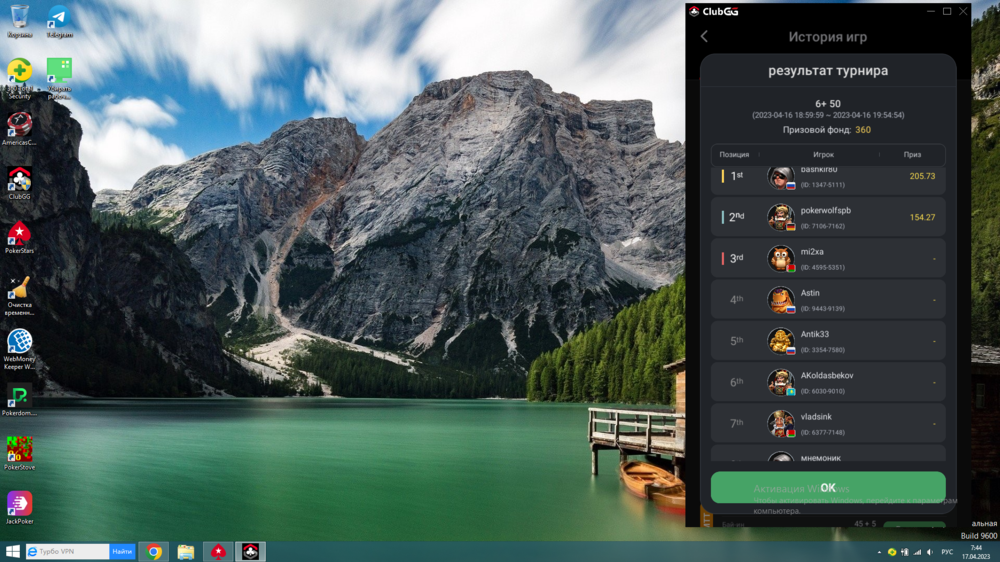Open the Recycle Bin icon
Viewport: 1000px width, 562px height.
[19, 18]
